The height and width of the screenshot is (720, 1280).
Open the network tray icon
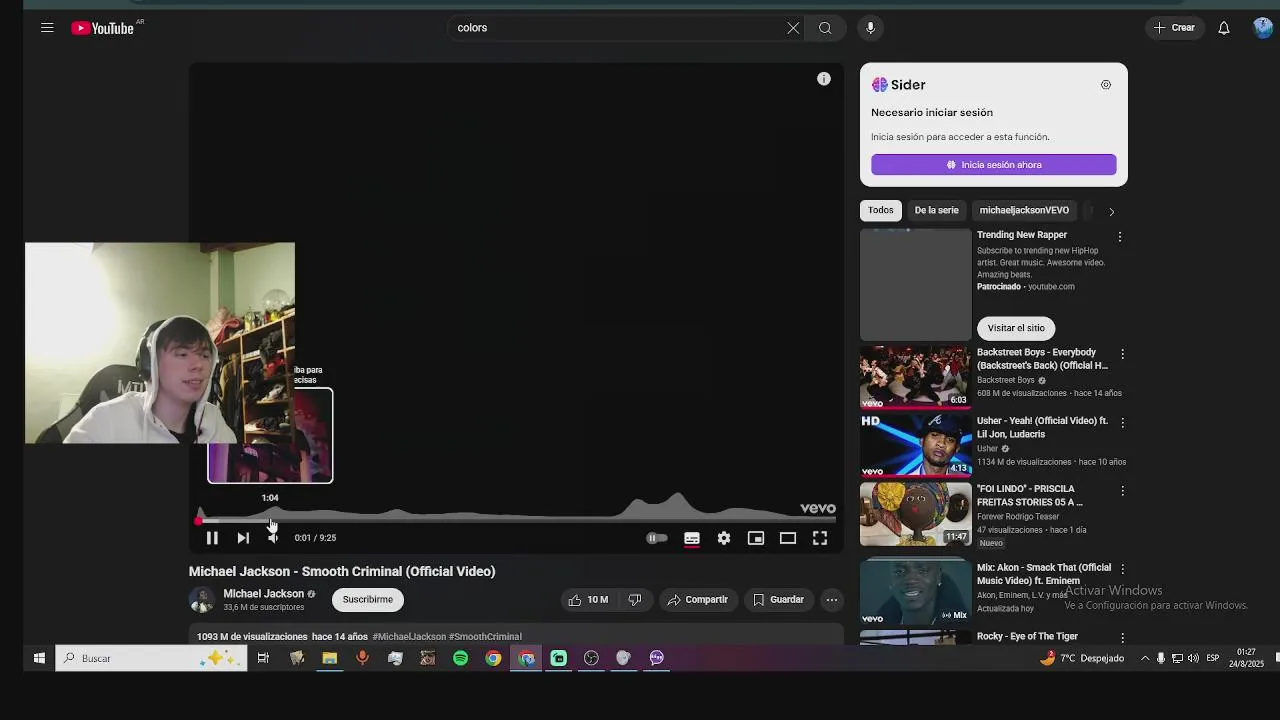pyautogui.click(x=1177, y=658)
